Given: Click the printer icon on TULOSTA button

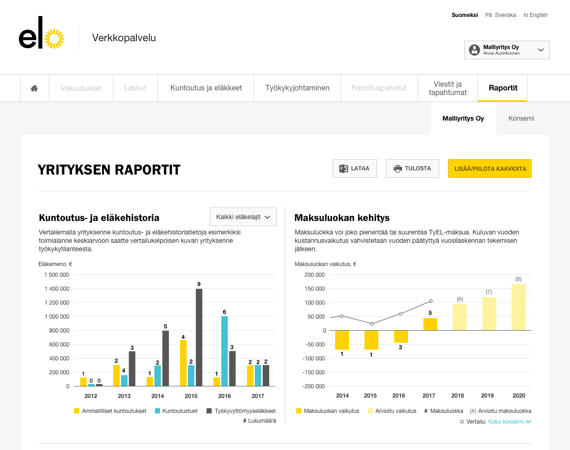Looking at the screenshot, I should click(398, 169).
